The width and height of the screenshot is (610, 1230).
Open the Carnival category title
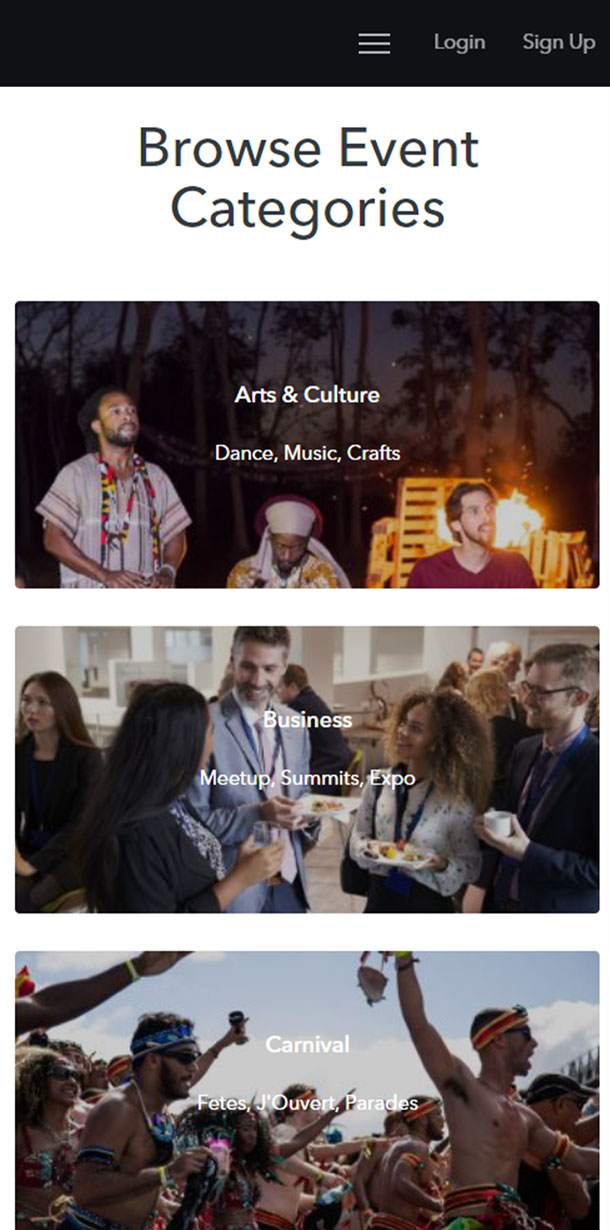(307, 1044)
